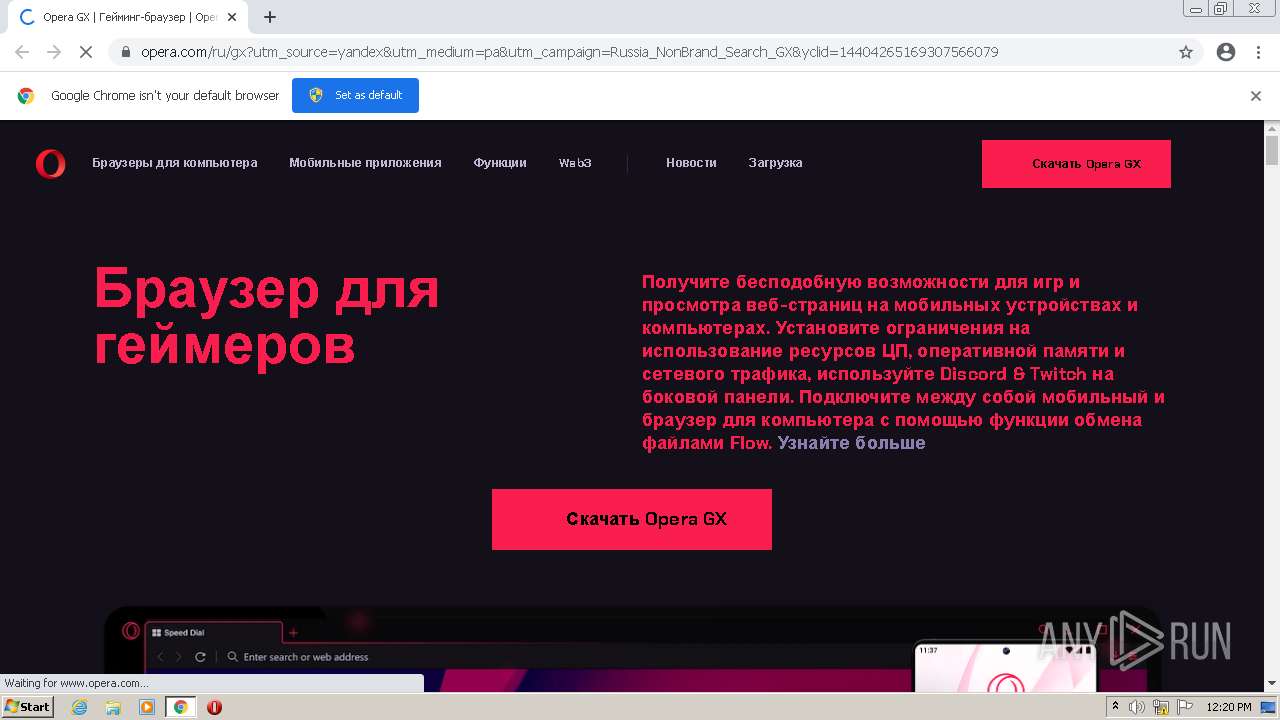Viewport: 1280px width, 720px height.
Task: Click the browser preview screenshot image
Action: [x=632, y=648]
